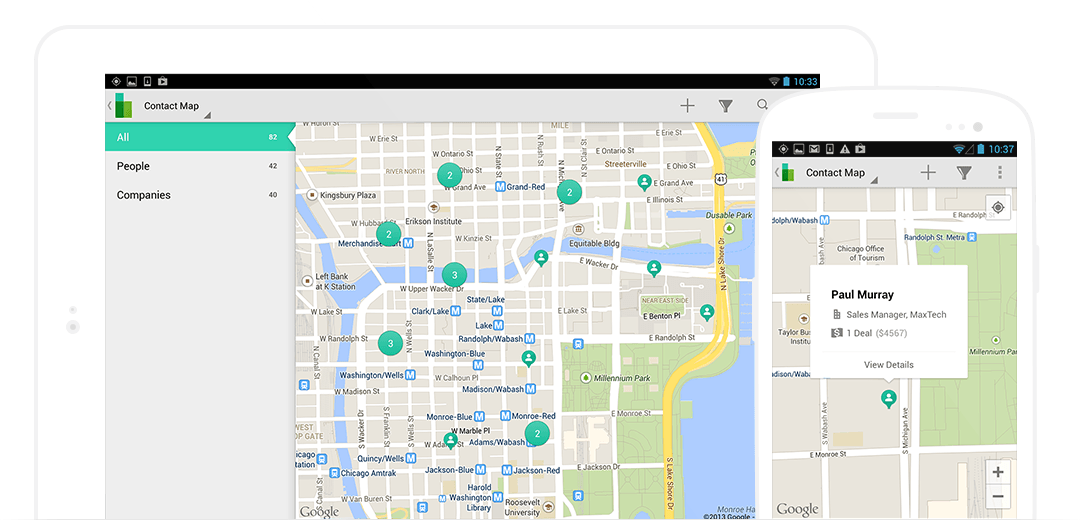Screen dimensions: 1080x520
Task: Click the Grand-Red metro icon
Action: pyautogui.click(x=501, y=187)
